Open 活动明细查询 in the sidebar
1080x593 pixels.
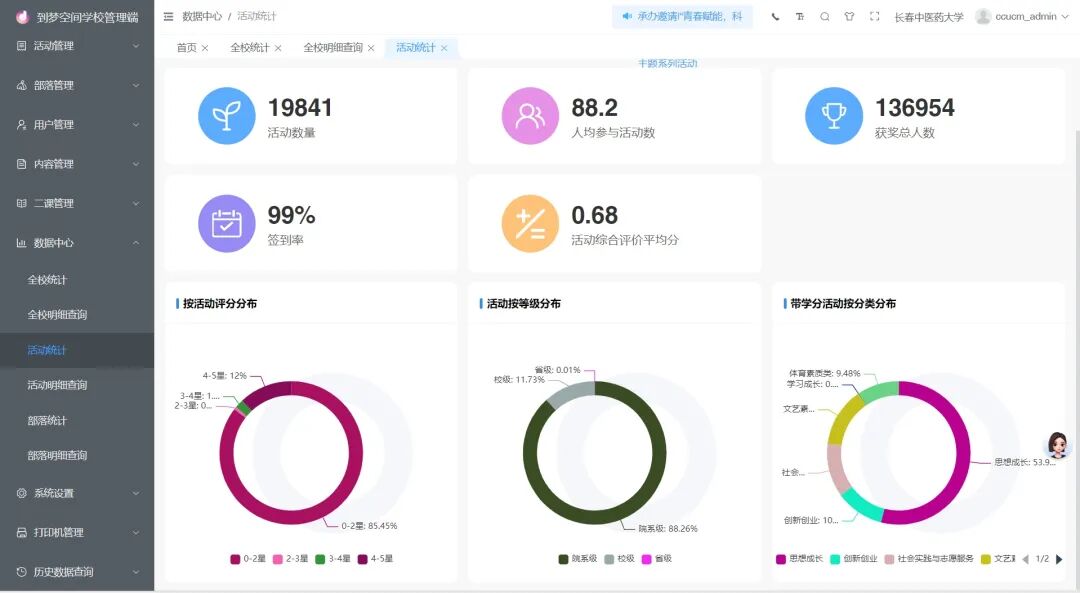(x=57, y=385)
